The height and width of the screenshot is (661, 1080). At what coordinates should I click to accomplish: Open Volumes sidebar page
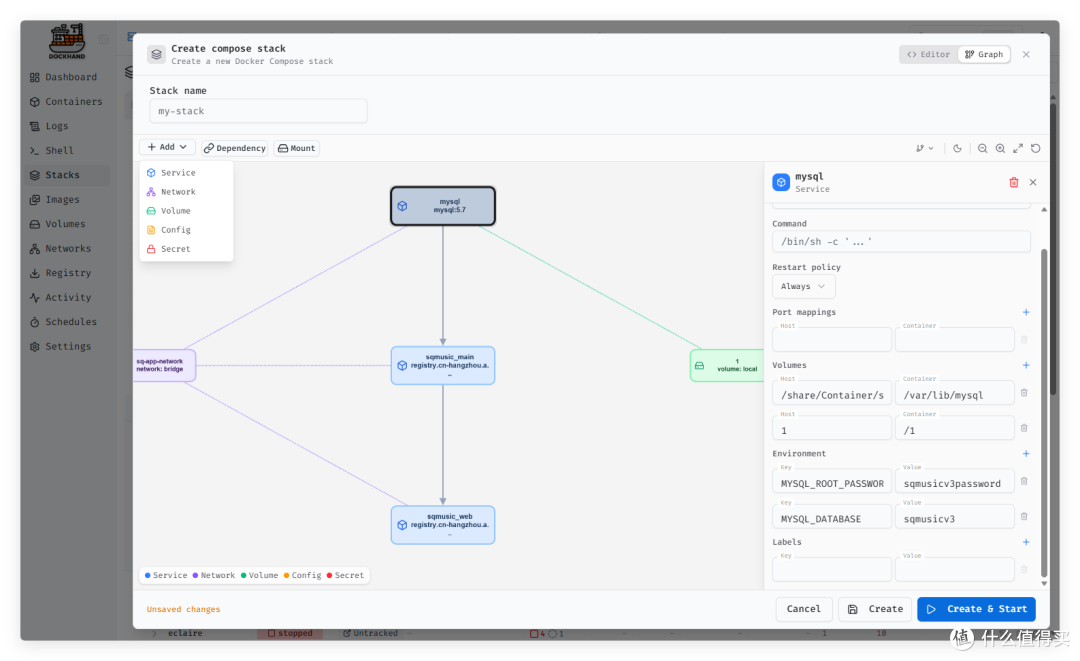pyautogui.click(x=58, y=224)
